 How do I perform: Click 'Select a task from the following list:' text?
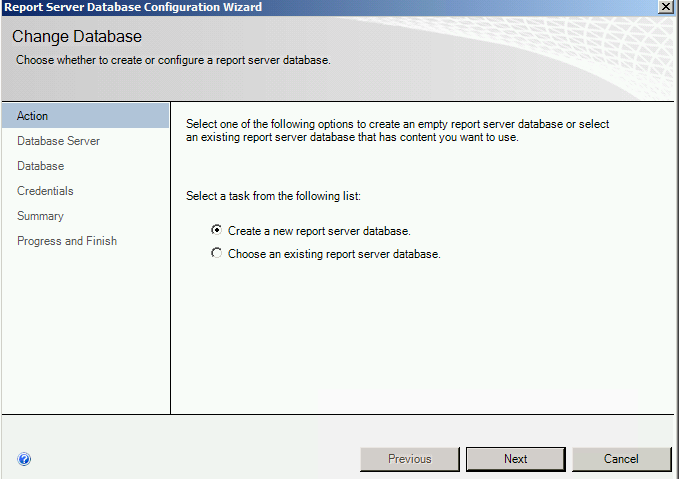coord(273,196)
